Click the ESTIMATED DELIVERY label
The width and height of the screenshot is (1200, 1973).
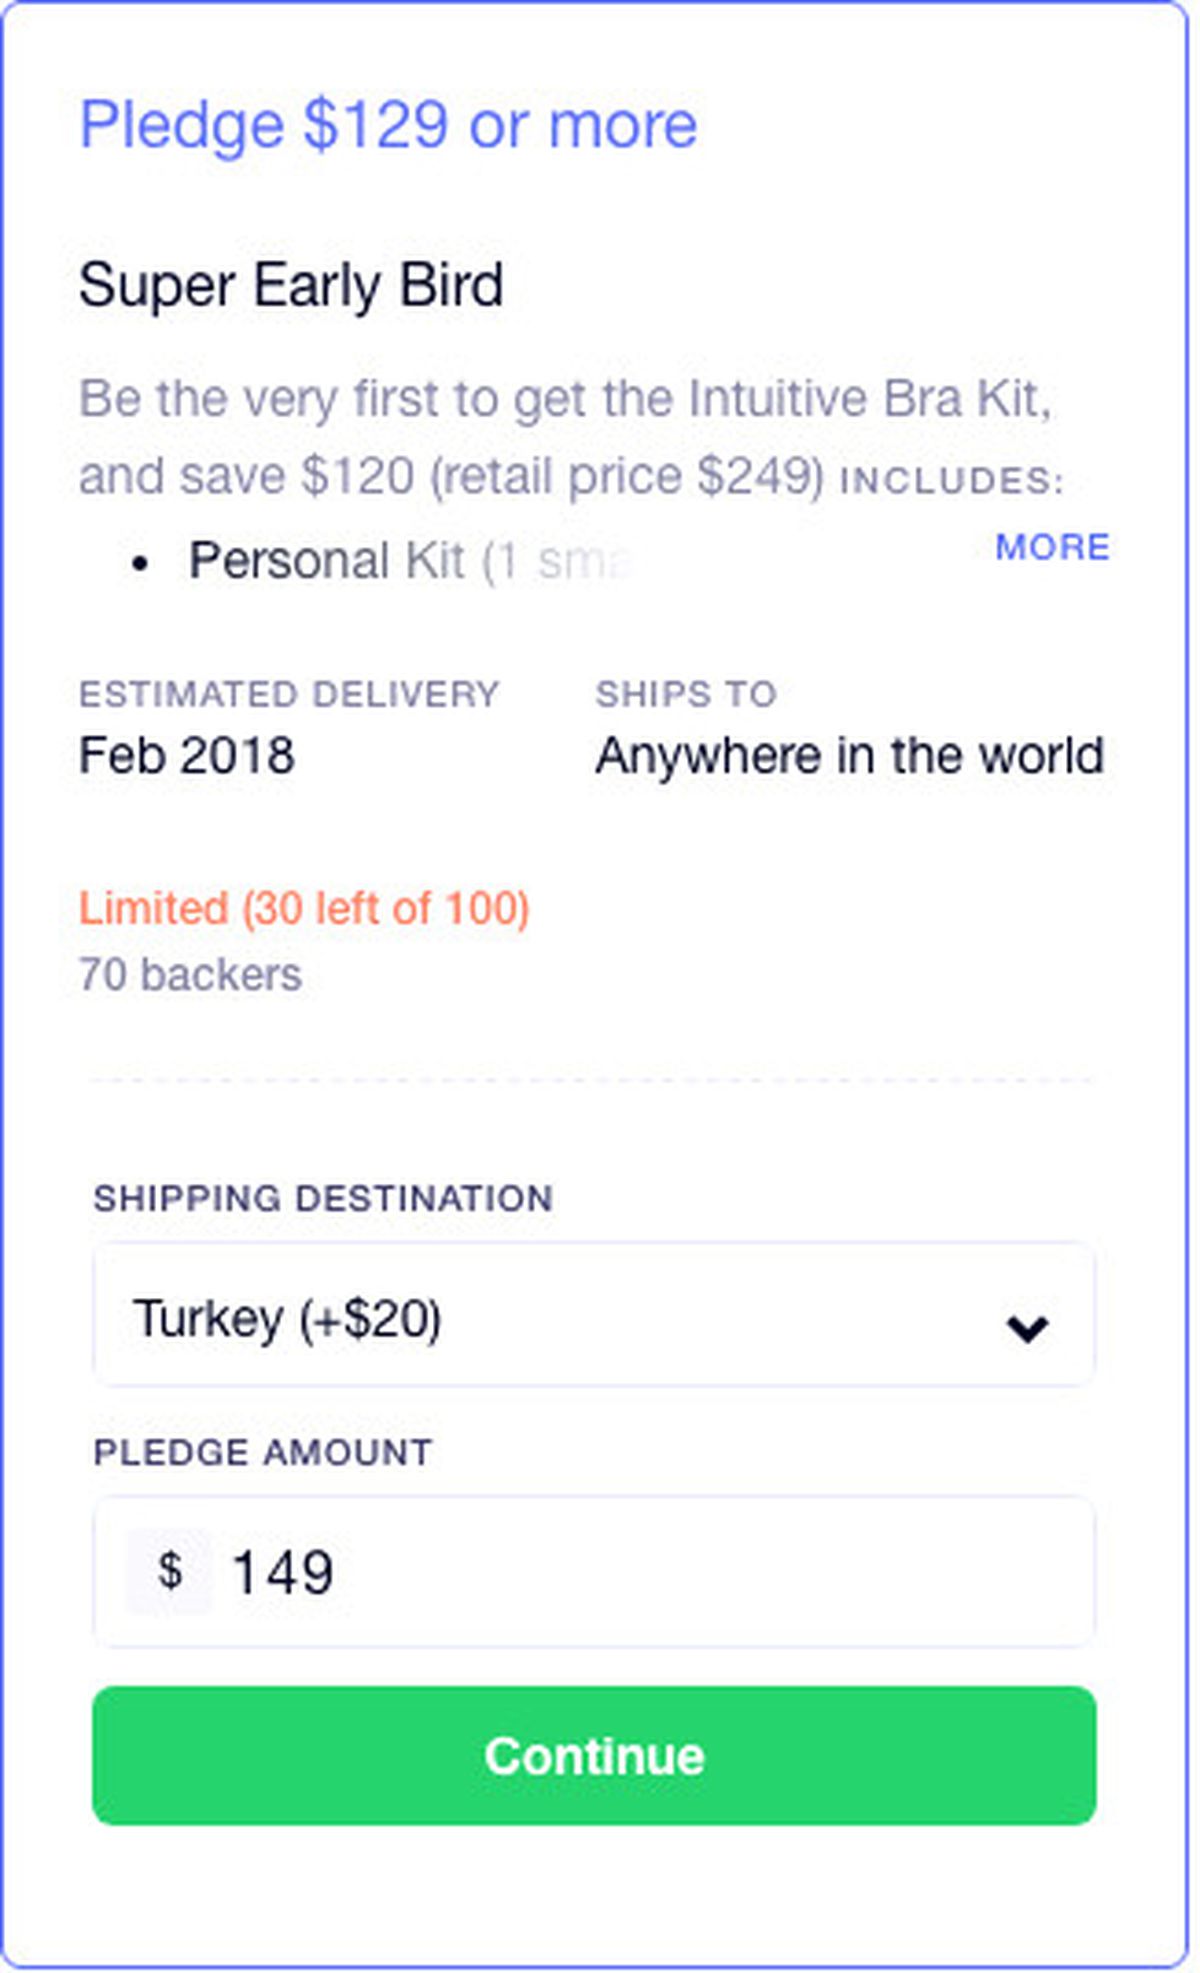pyautogui.click(x=289, y=694)
